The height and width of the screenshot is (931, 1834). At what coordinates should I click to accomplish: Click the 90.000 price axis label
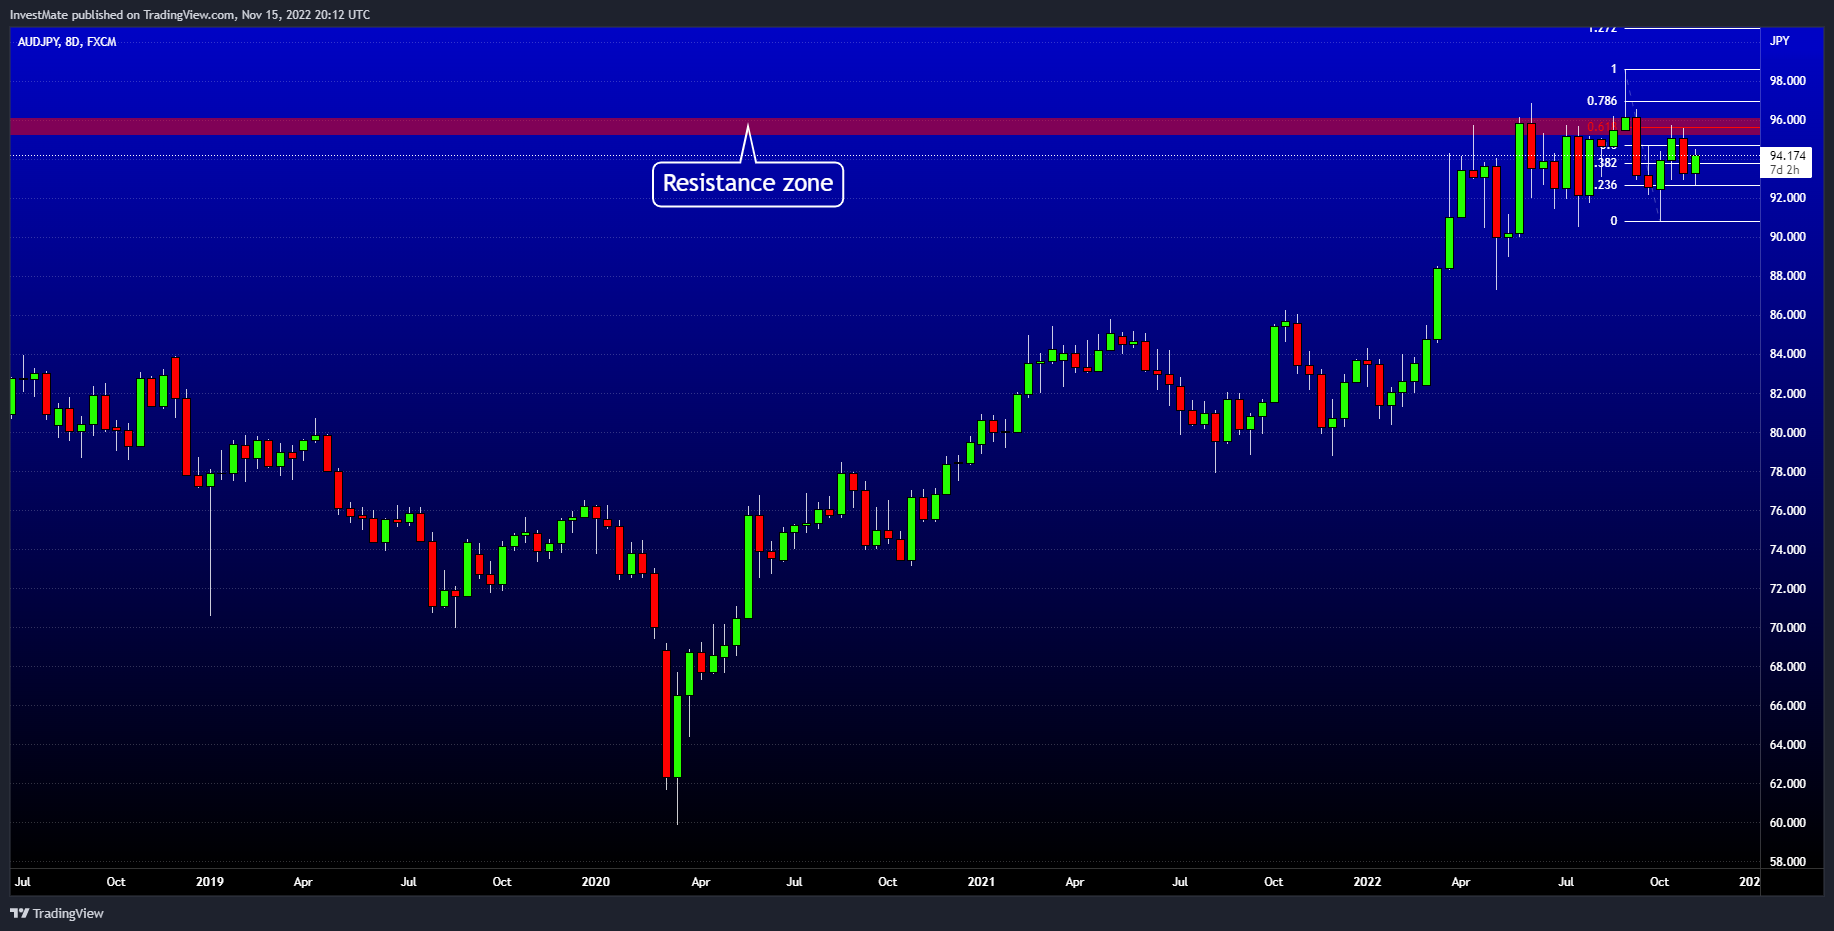1788,237
